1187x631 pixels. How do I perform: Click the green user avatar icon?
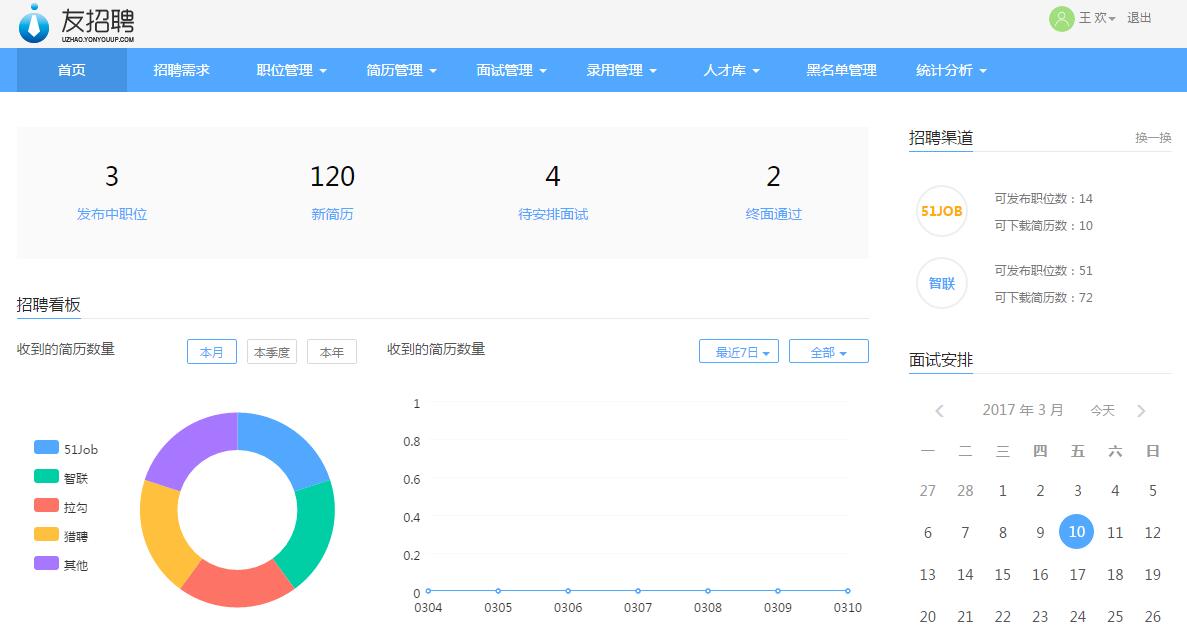click(x=1061, y=18)
